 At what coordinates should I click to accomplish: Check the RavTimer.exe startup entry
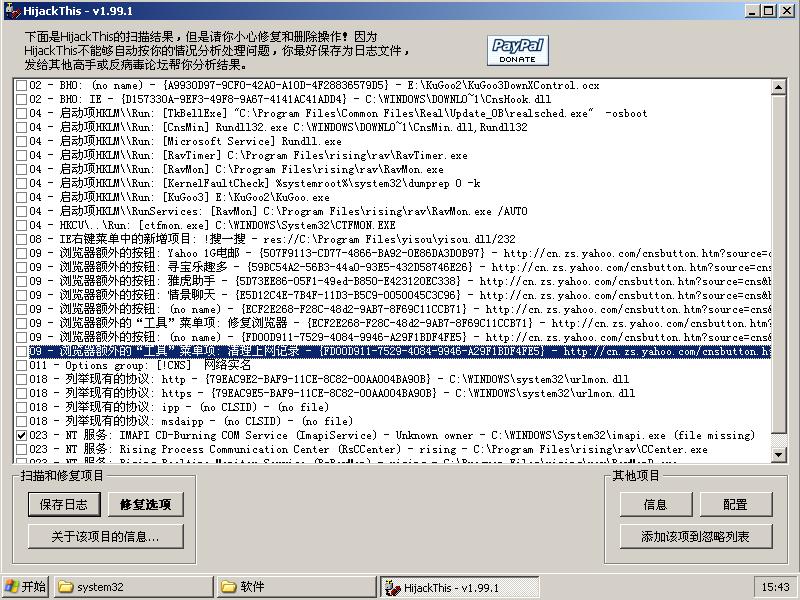[21, 155]
